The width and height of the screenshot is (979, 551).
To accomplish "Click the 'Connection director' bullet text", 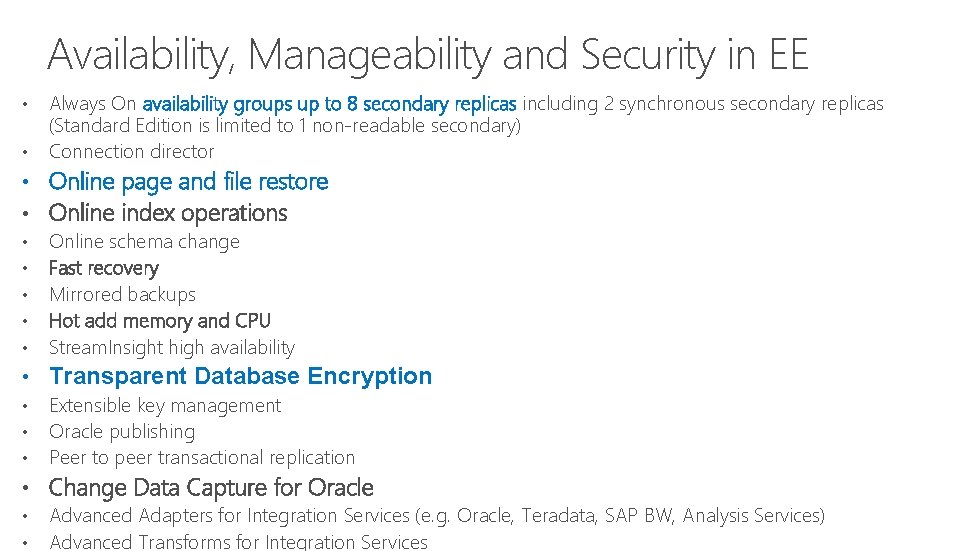I will [x=131, y=152].
